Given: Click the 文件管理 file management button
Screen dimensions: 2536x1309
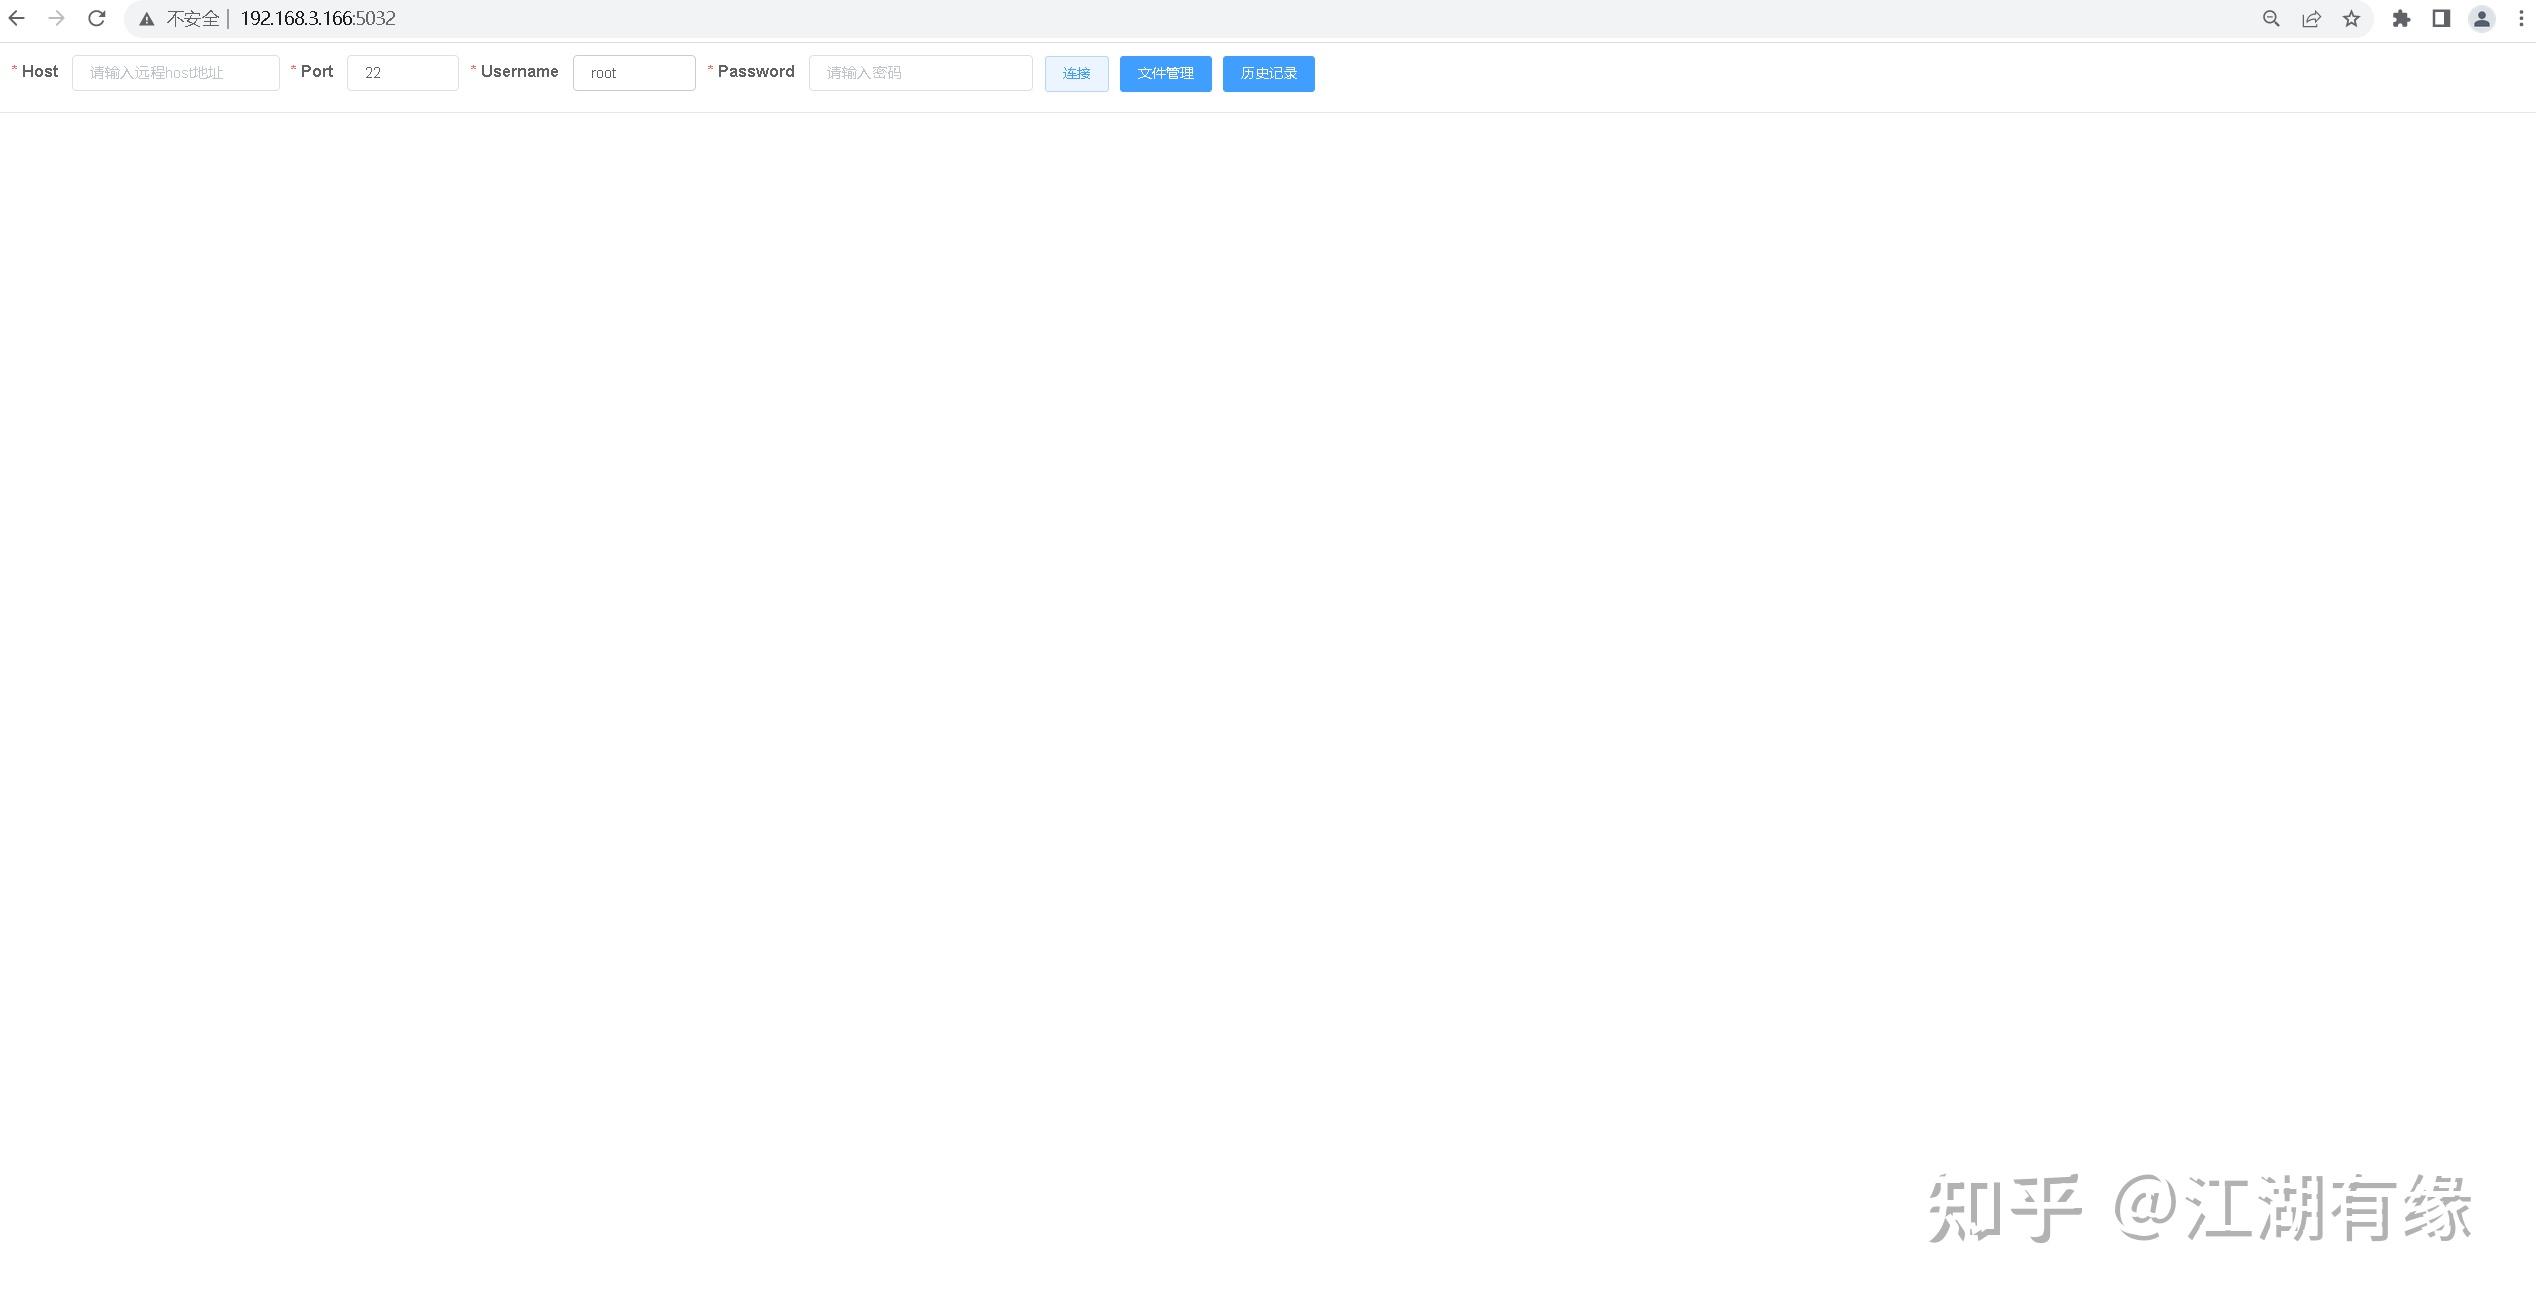Looking at the screenshot, I should [x=1165, y=73].
